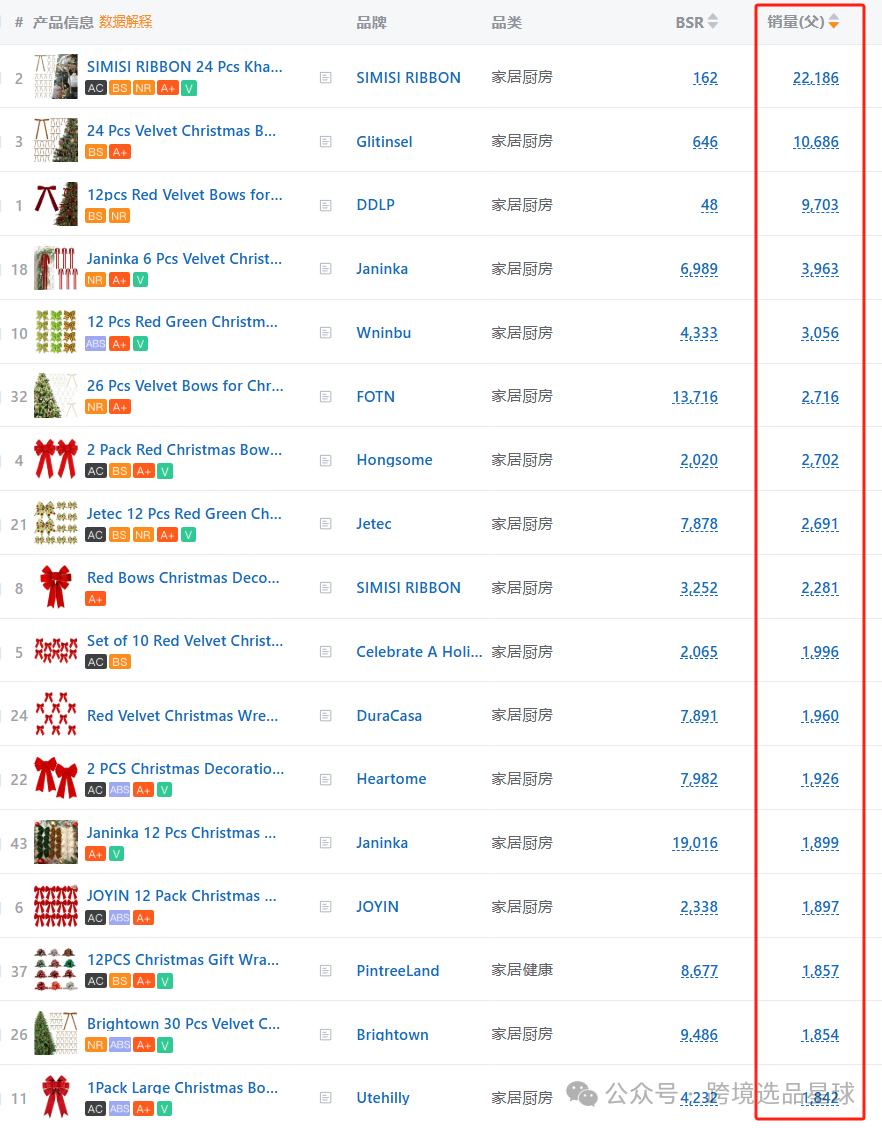Screen dimensions: 882x1128
Task: Click BSR value 162
Action: [x=705, y=78]
